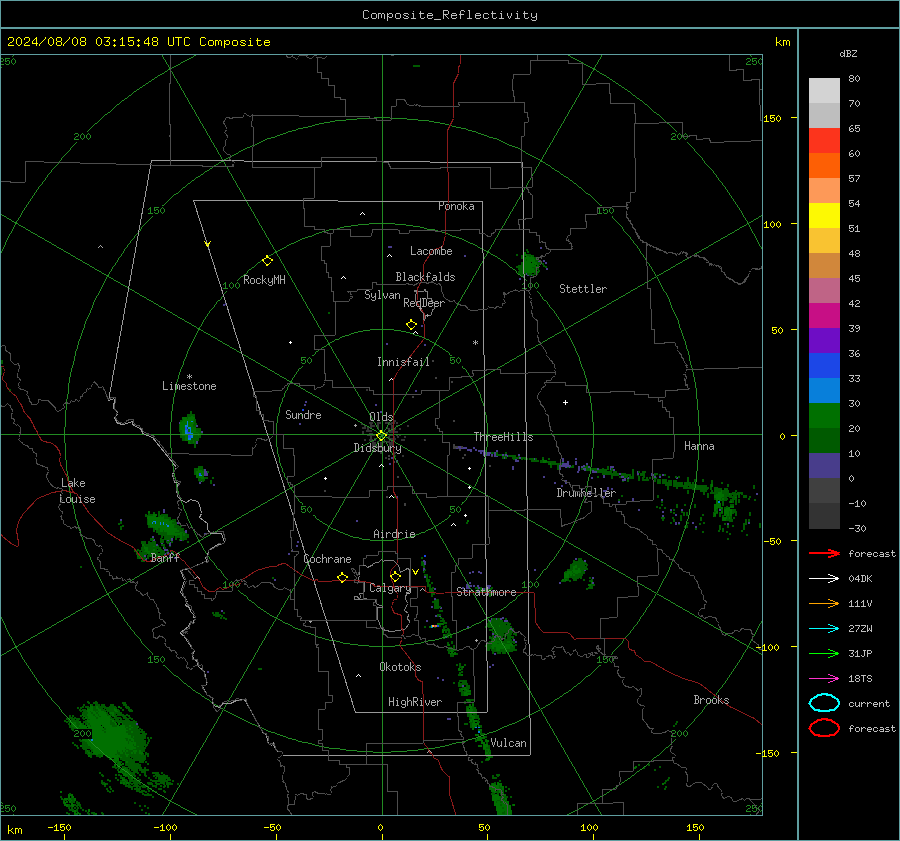Viewport: 900px width, 841px height.
Task: Click the cyan 27ZW arrow legend icon
Action: coord(824,629)
